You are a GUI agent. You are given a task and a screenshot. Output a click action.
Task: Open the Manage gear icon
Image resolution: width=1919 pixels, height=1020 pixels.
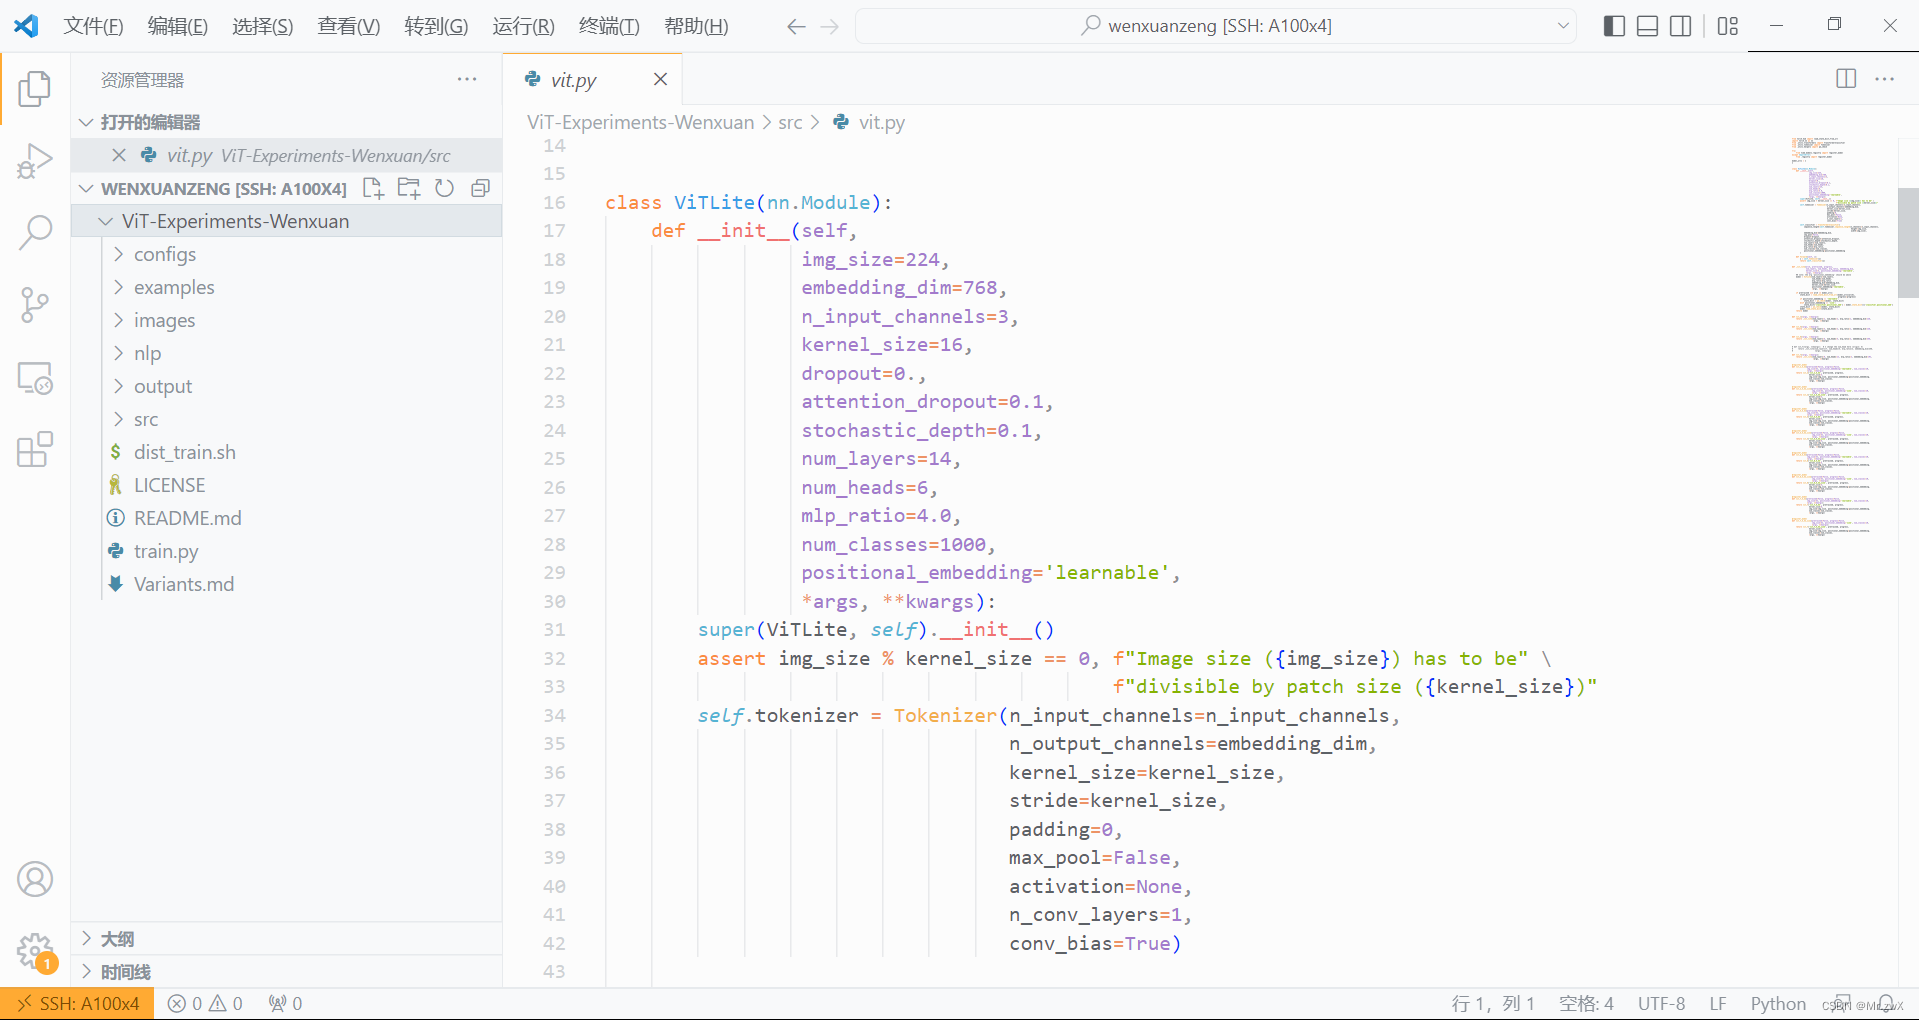35,951
